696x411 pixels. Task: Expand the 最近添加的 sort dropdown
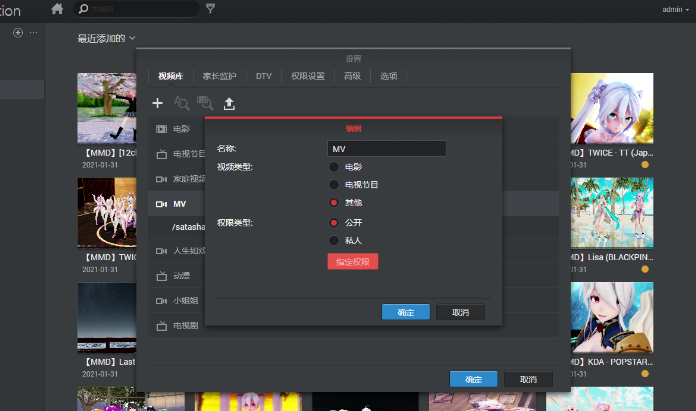(107, 39)
